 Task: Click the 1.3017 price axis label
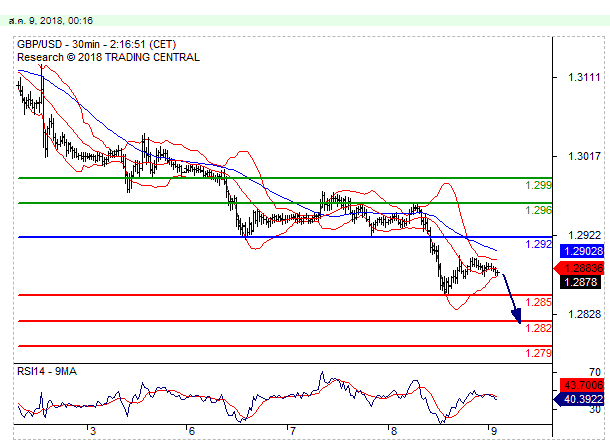(x=584, y=156)
